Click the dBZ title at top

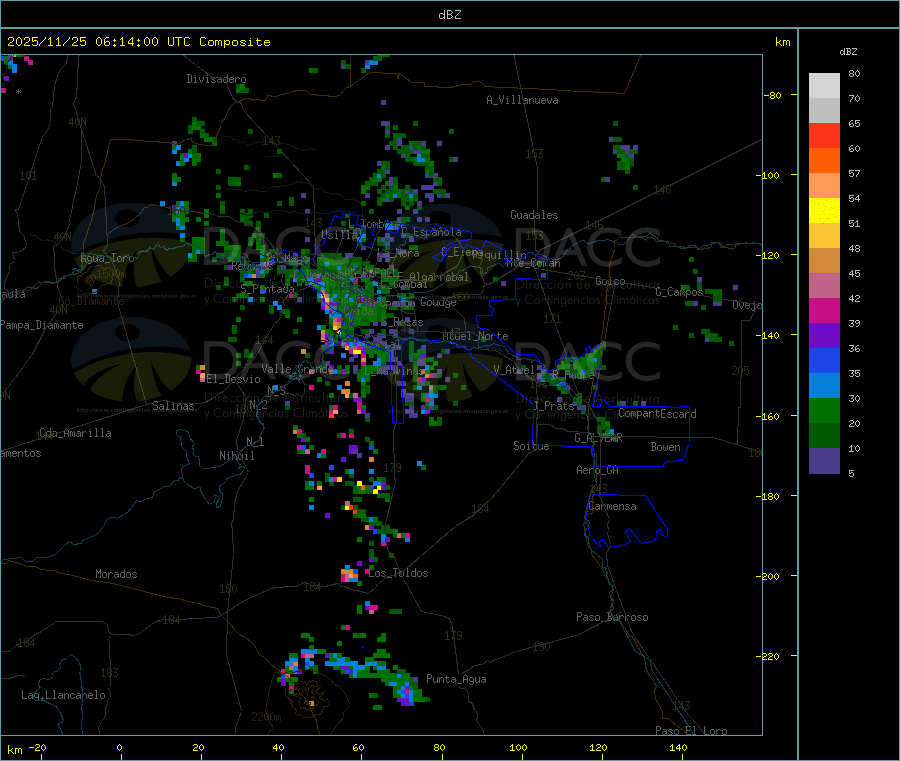pyautogui.click(x=449, y=15)
